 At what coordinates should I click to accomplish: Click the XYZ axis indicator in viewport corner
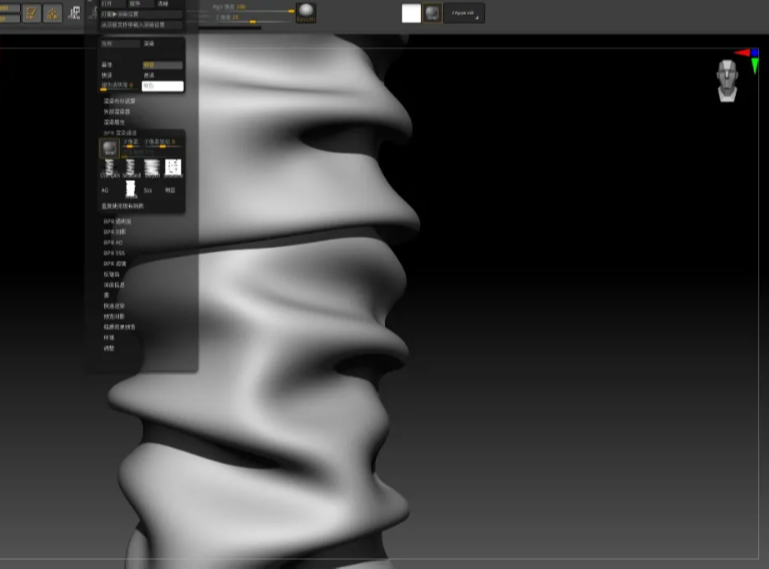[746, 53]
